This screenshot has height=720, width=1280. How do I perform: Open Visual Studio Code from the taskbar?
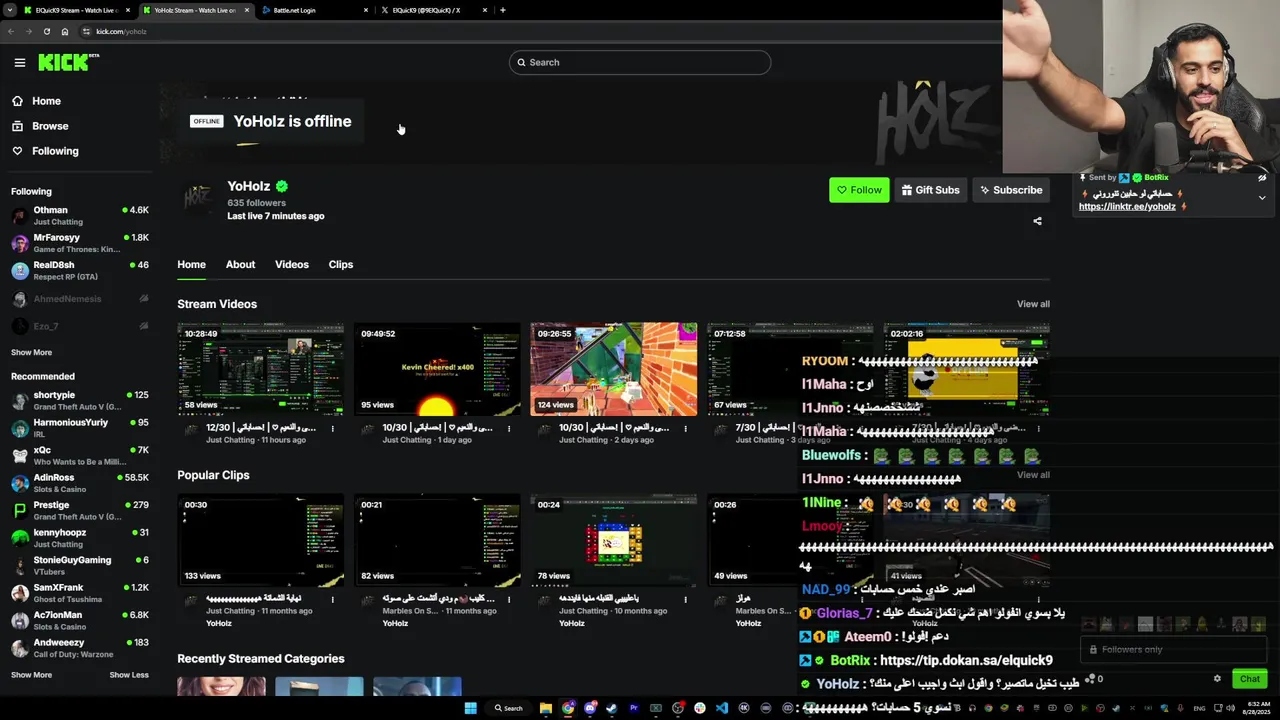721,708
